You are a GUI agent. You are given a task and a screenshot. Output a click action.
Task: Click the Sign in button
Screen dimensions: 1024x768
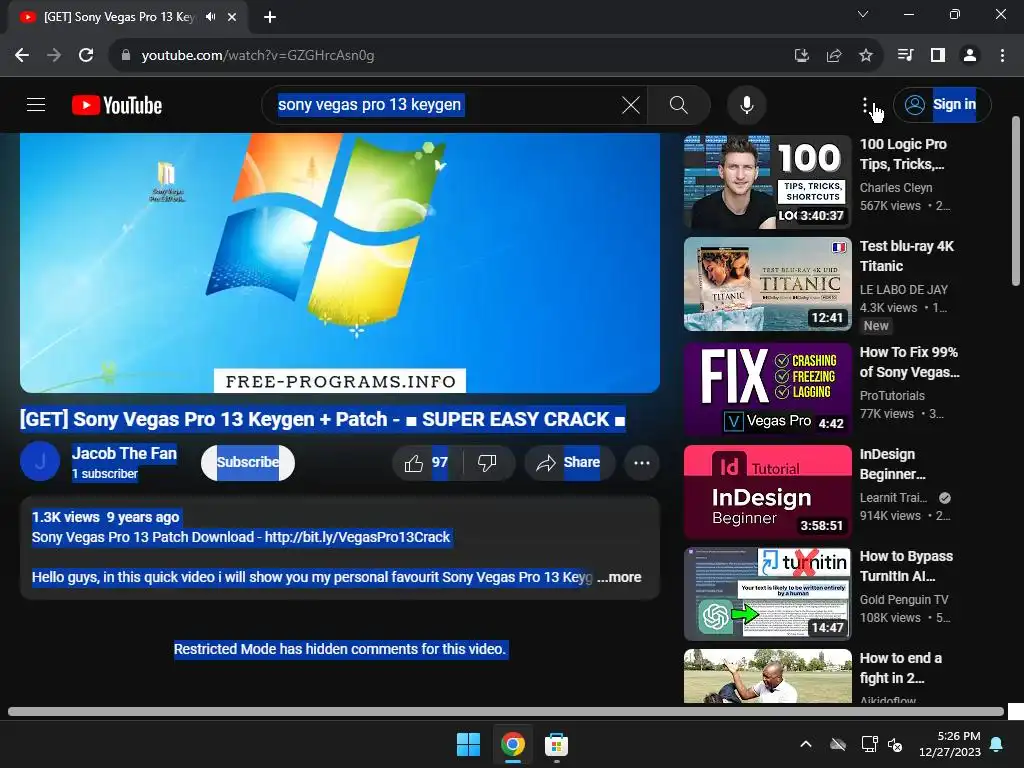click(x=942, y=104)
